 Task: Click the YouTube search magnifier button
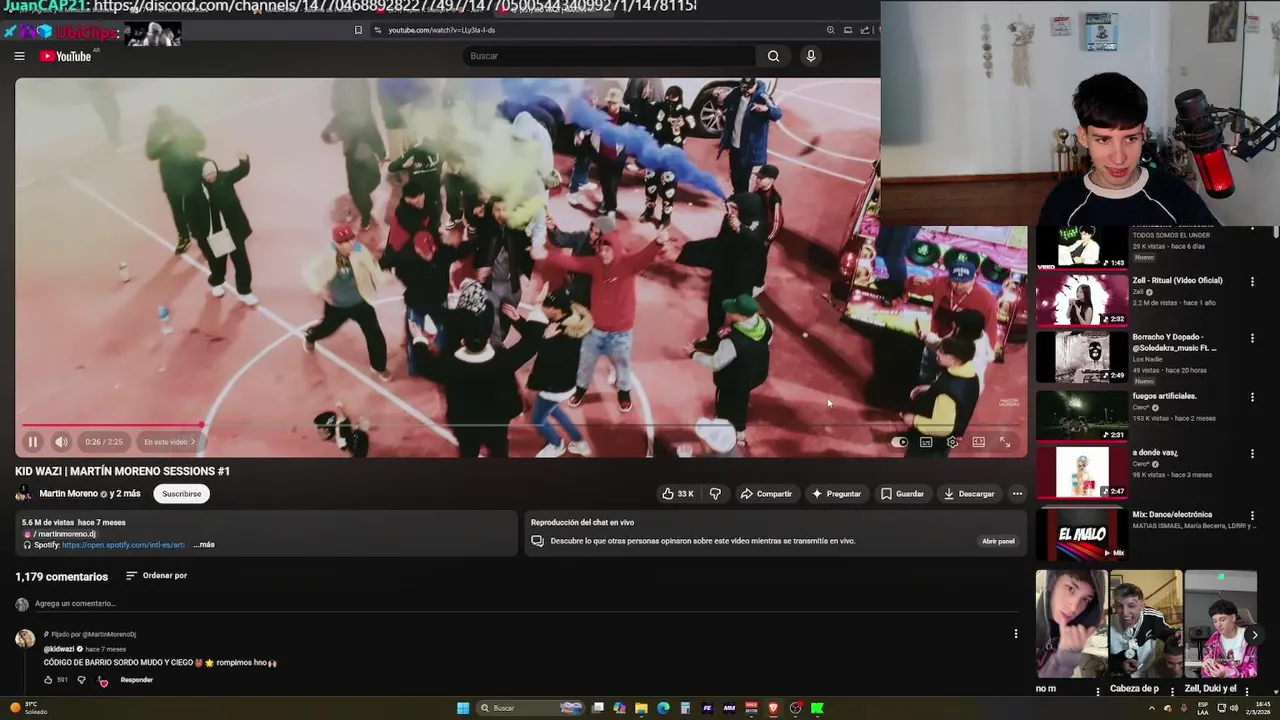[773, 56]
